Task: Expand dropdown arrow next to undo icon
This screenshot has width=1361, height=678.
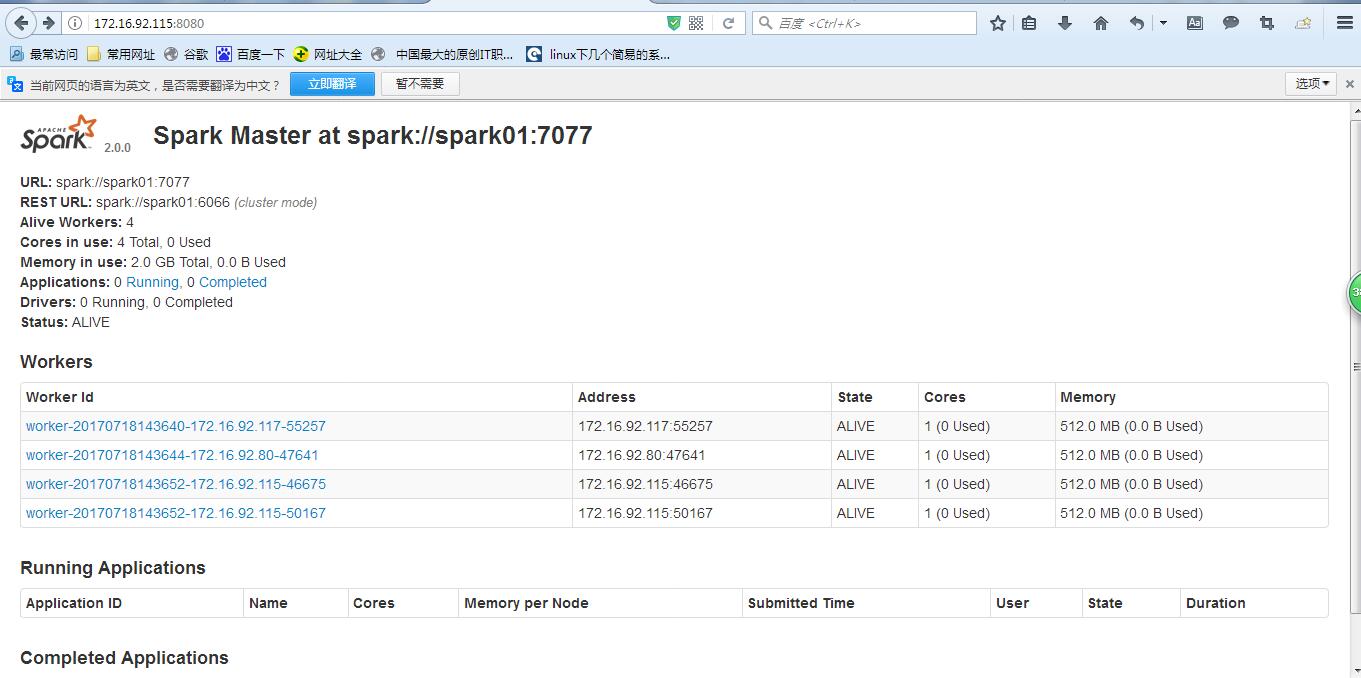Action: [x=1163, y=23]
